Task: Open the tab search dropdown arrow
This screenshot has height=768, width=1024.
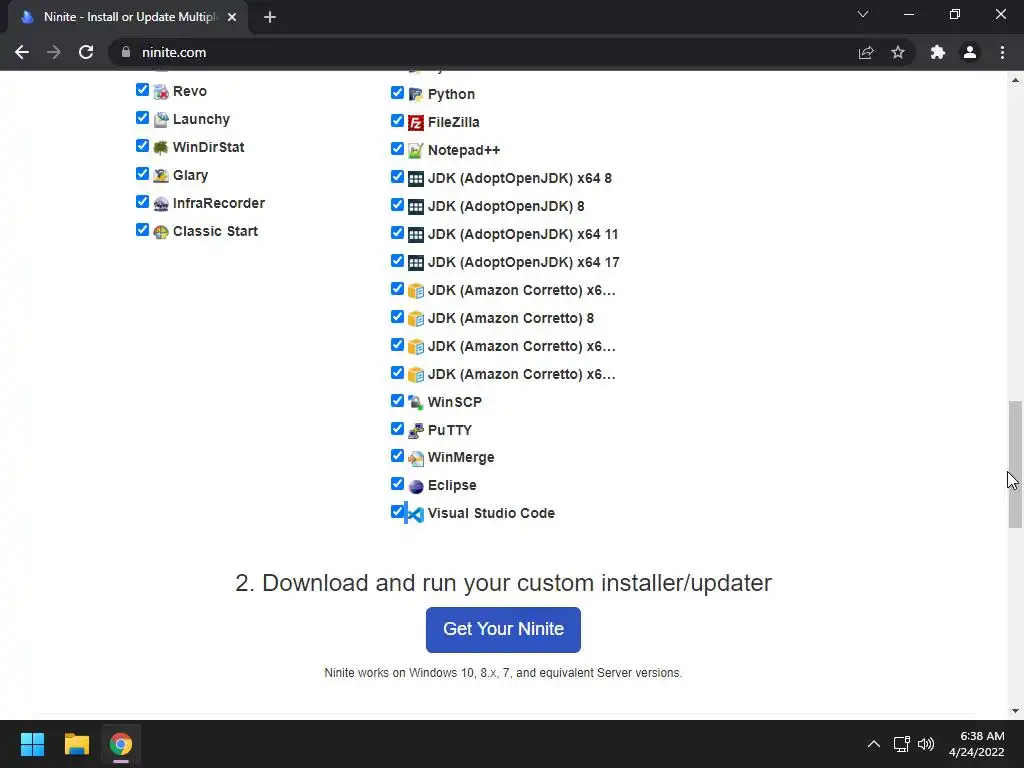Action: point(863,14)
